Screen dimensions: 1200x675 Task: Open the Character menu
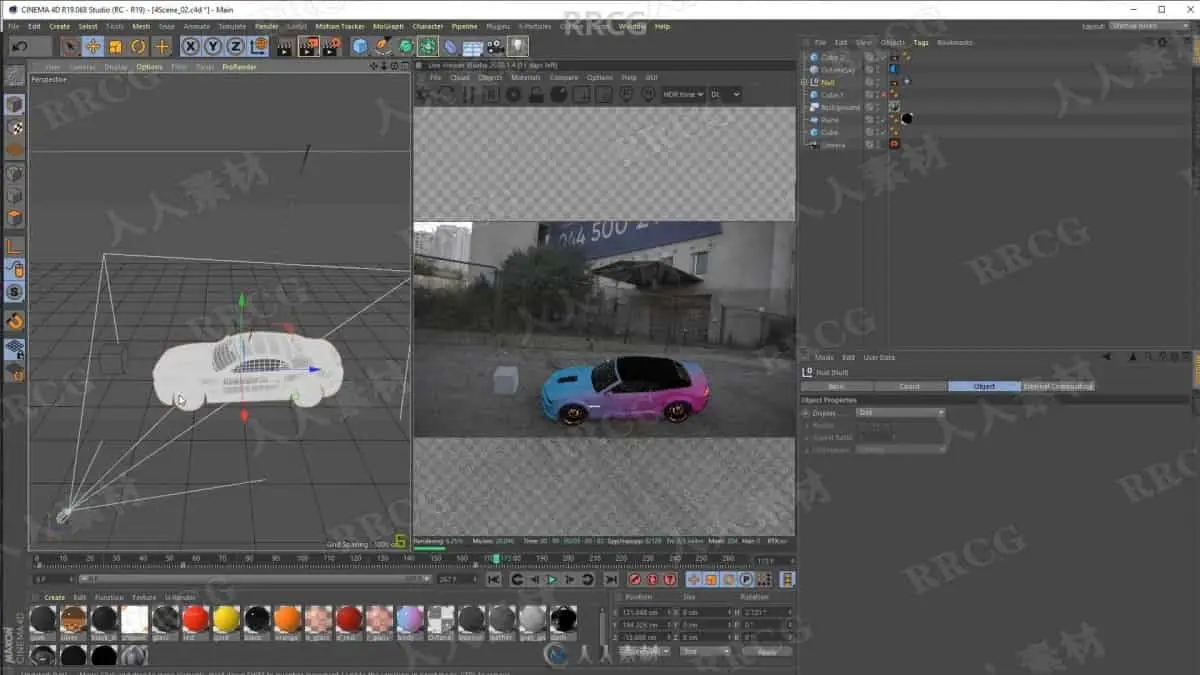(428, 26)
